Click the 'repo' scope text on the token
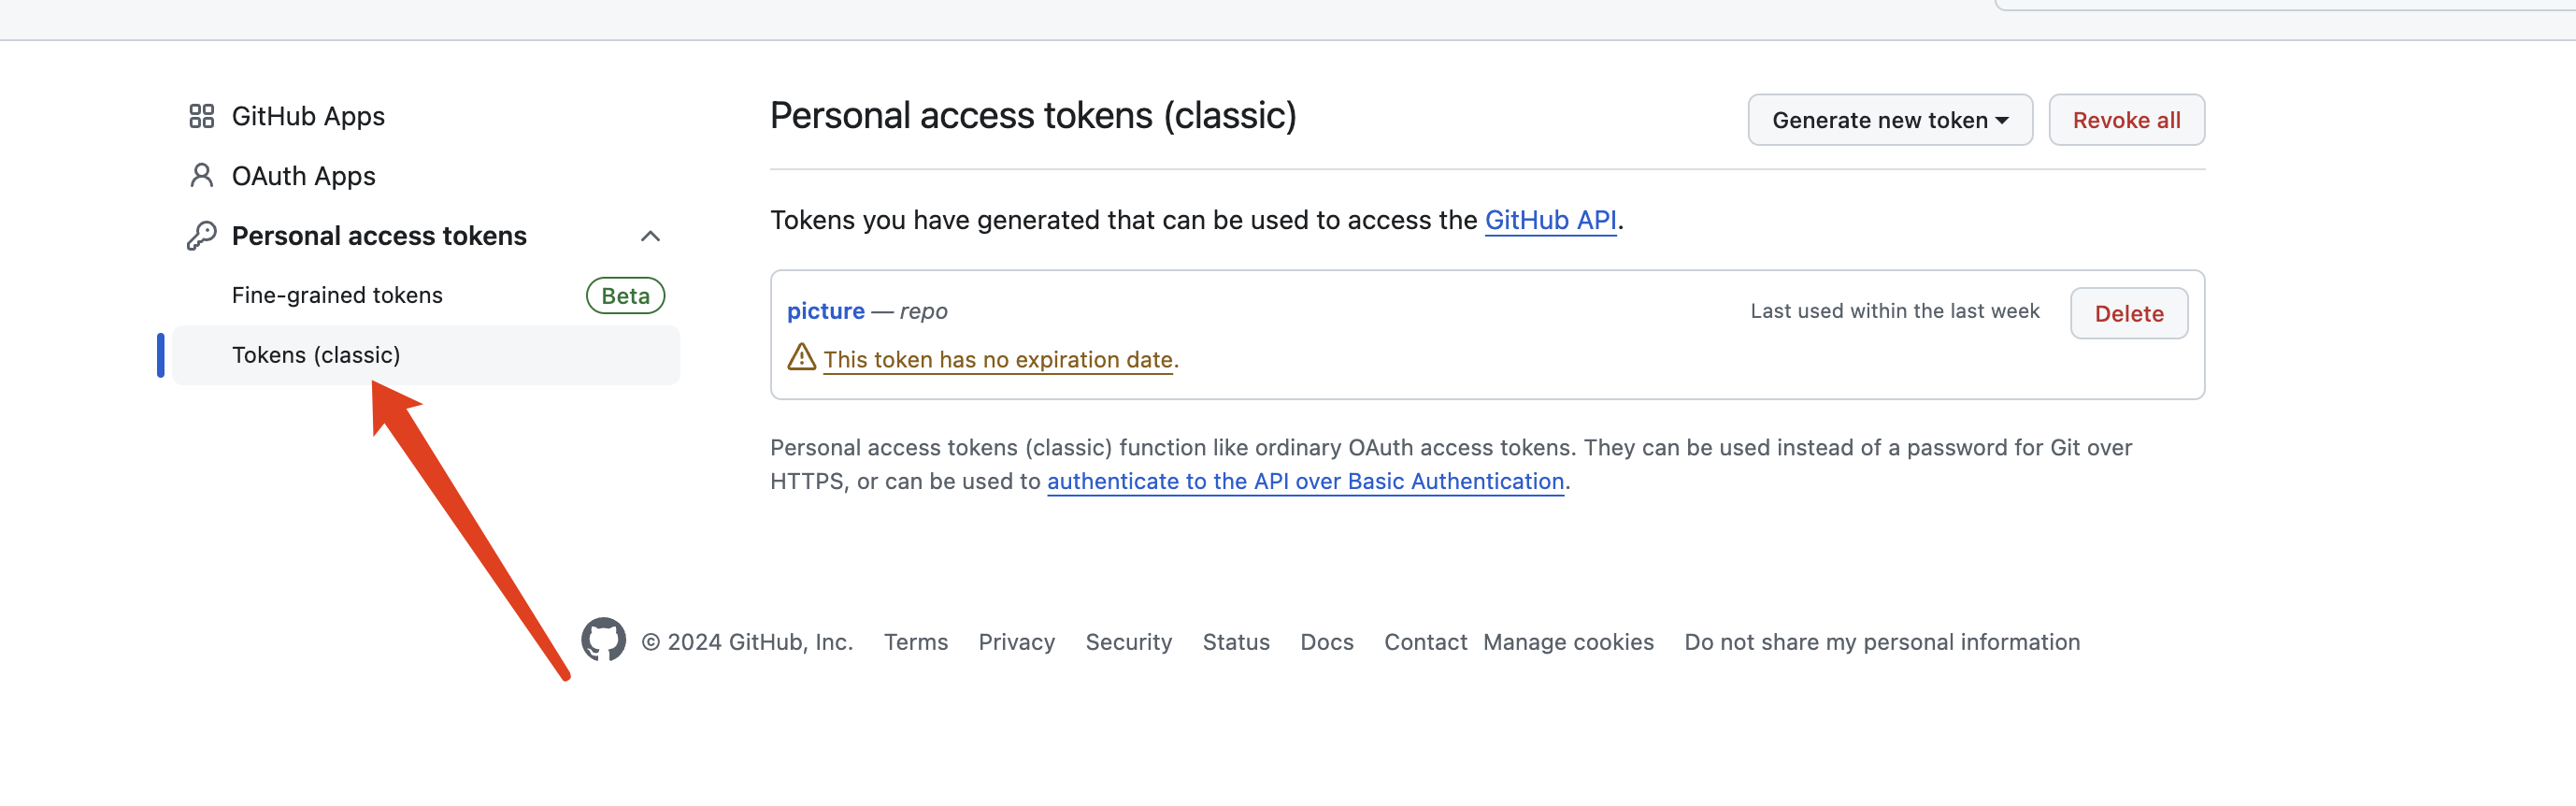 click(x=923, y=311)
